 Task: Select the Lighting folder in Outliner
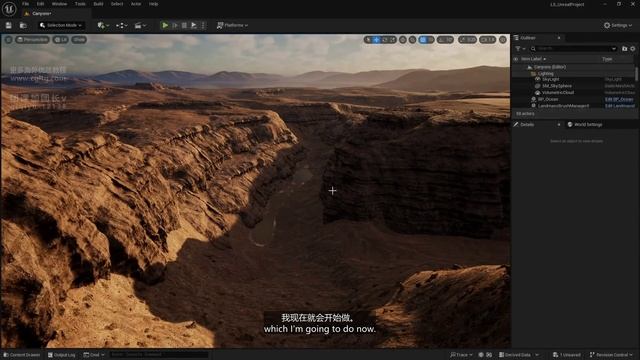point(573,73)
